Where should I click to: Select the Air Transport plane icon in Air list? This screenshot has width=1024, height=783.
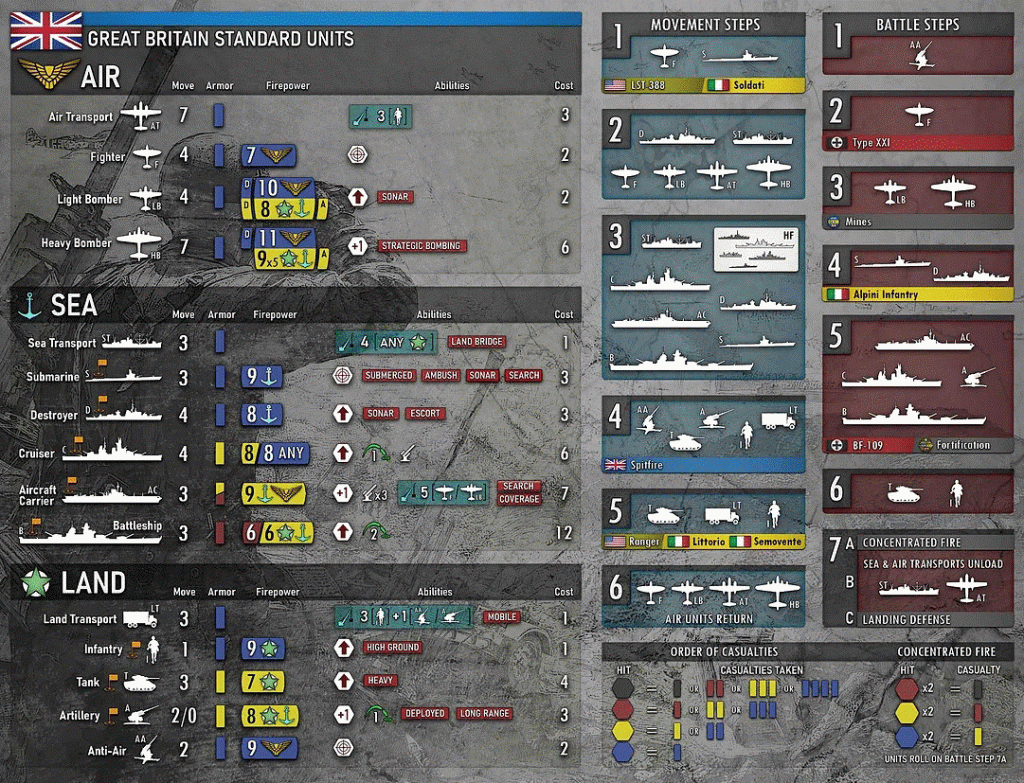[x=140, y=116]
